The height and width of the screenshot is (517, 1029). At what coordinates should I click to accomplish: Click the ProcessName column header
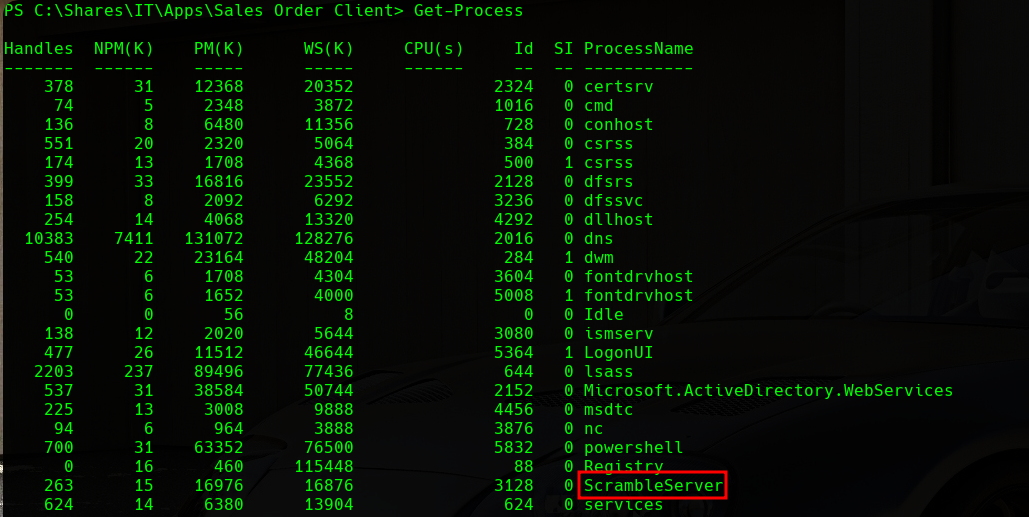coord(638,49)
